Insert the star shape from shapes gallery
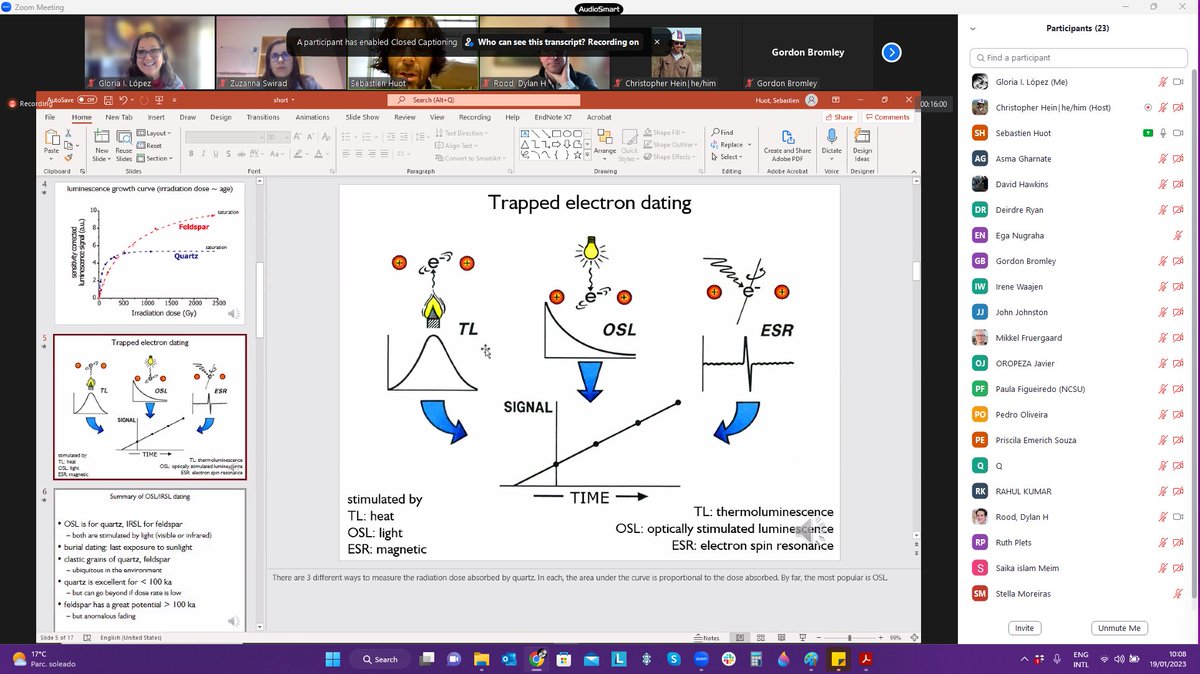 577,154
